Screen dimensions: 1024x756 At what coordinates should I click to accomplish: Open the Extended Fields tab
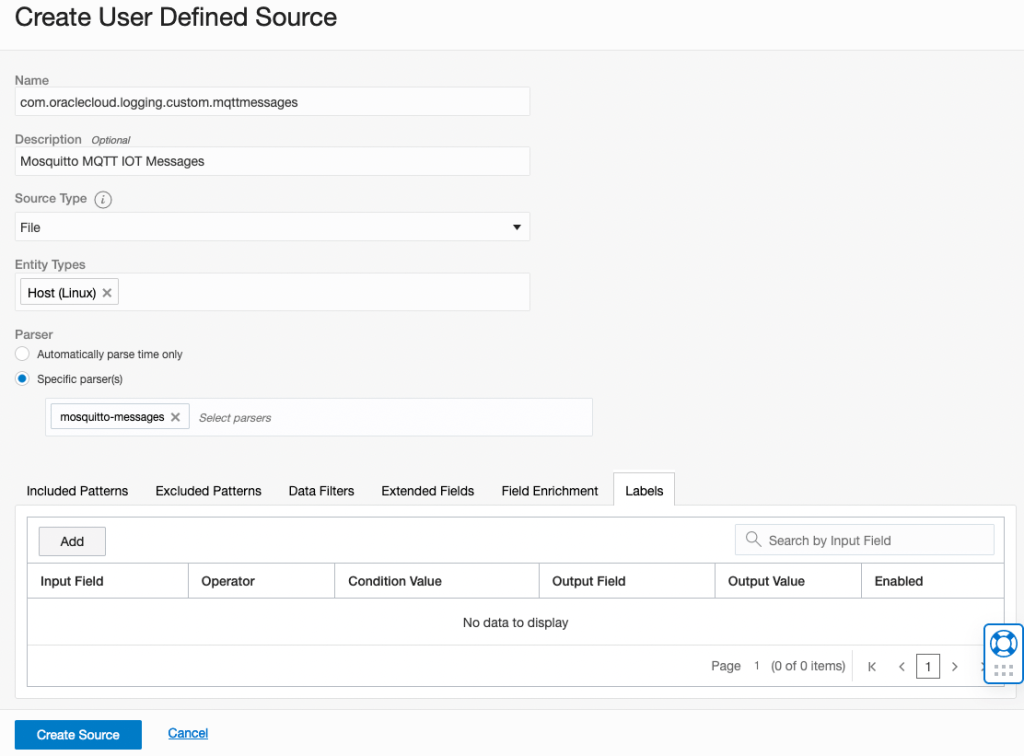point(428,490)
